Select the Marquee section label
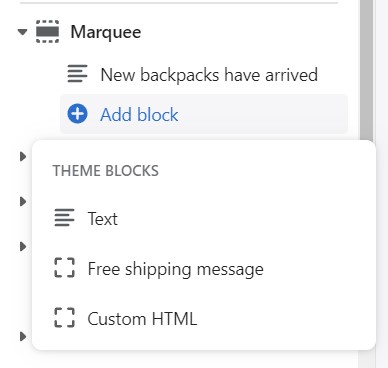Viewport: 388px width, 368px height. pos(106,32)
